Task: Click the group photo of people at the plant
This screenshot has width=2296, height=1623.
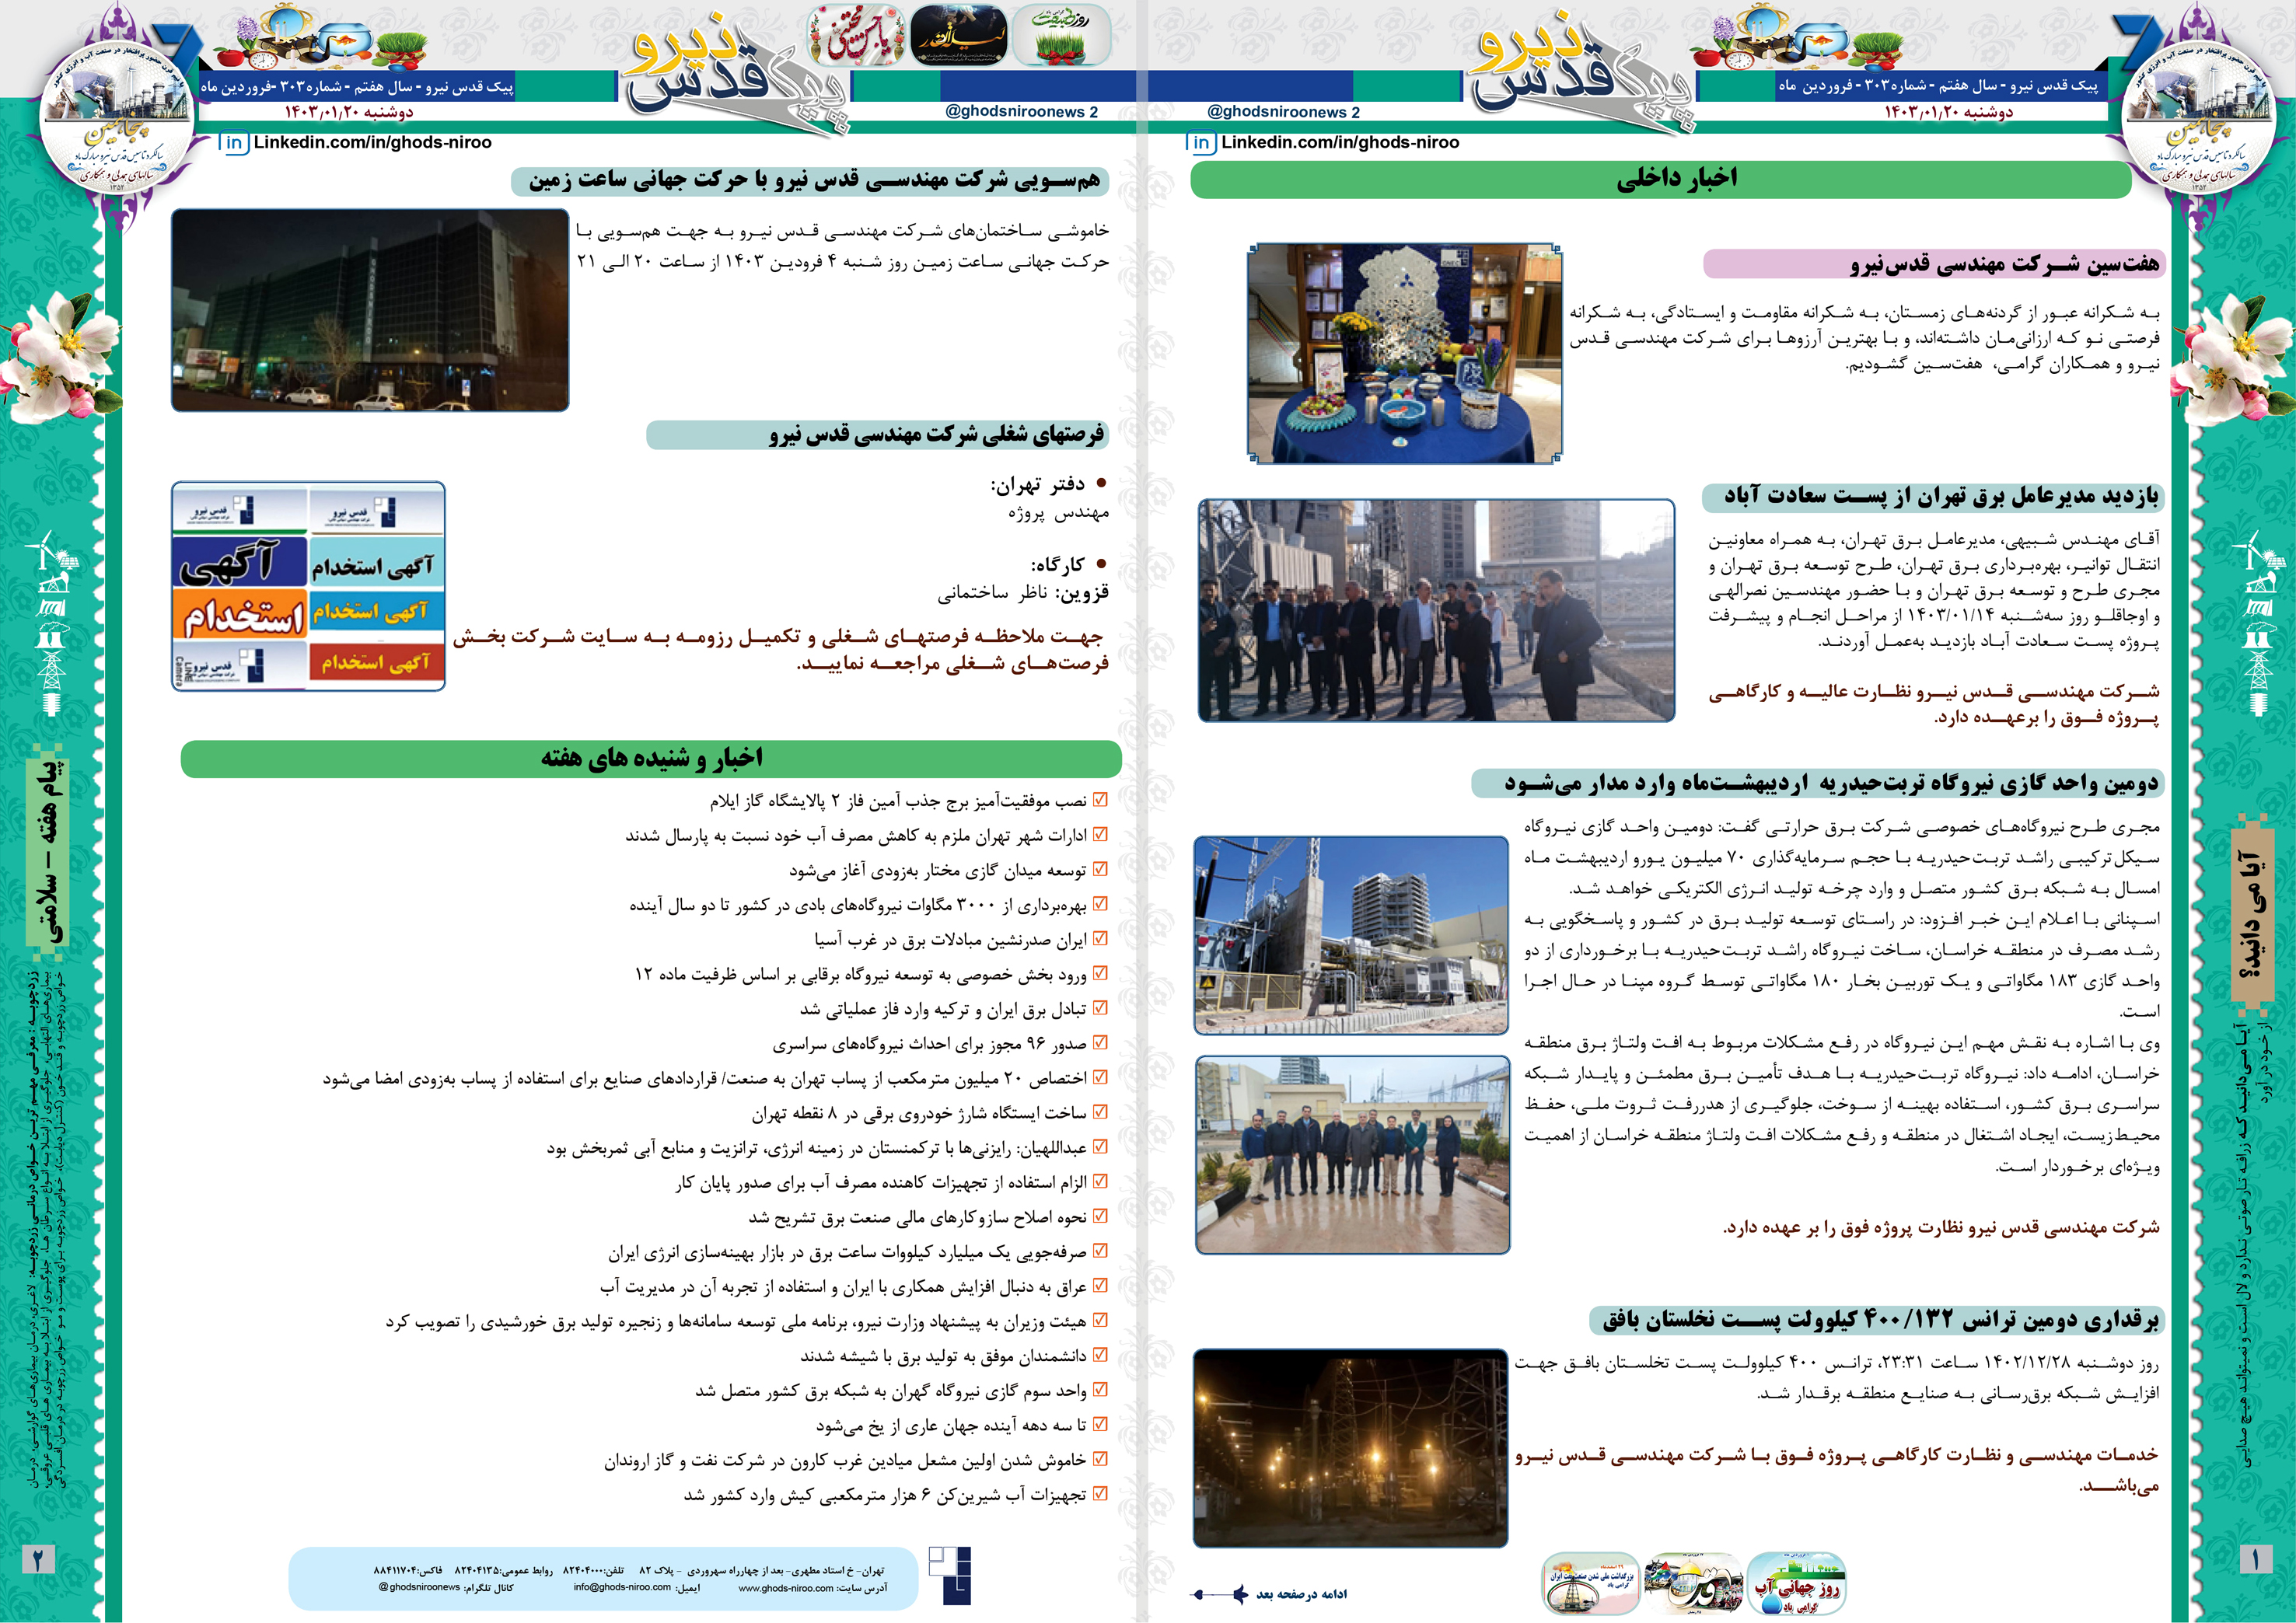Action: 1352,1154
